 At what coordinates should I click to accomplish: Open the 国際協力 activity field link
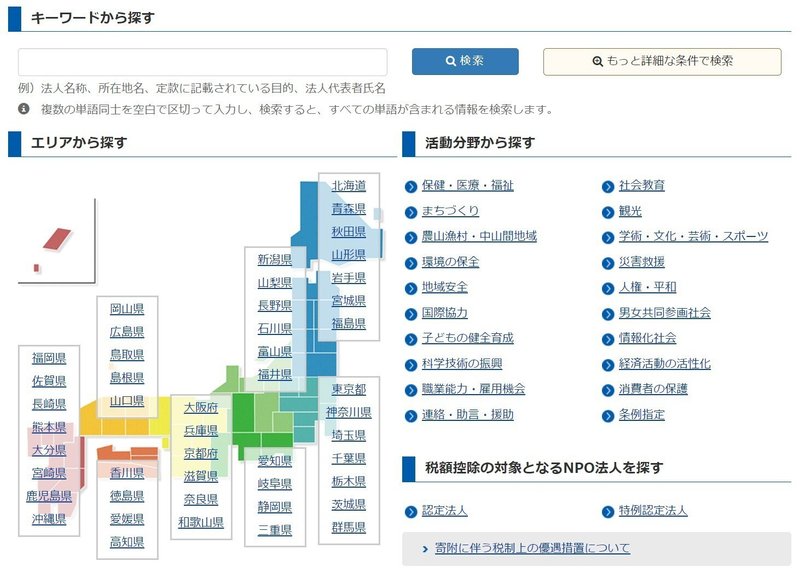click(445, 313)
